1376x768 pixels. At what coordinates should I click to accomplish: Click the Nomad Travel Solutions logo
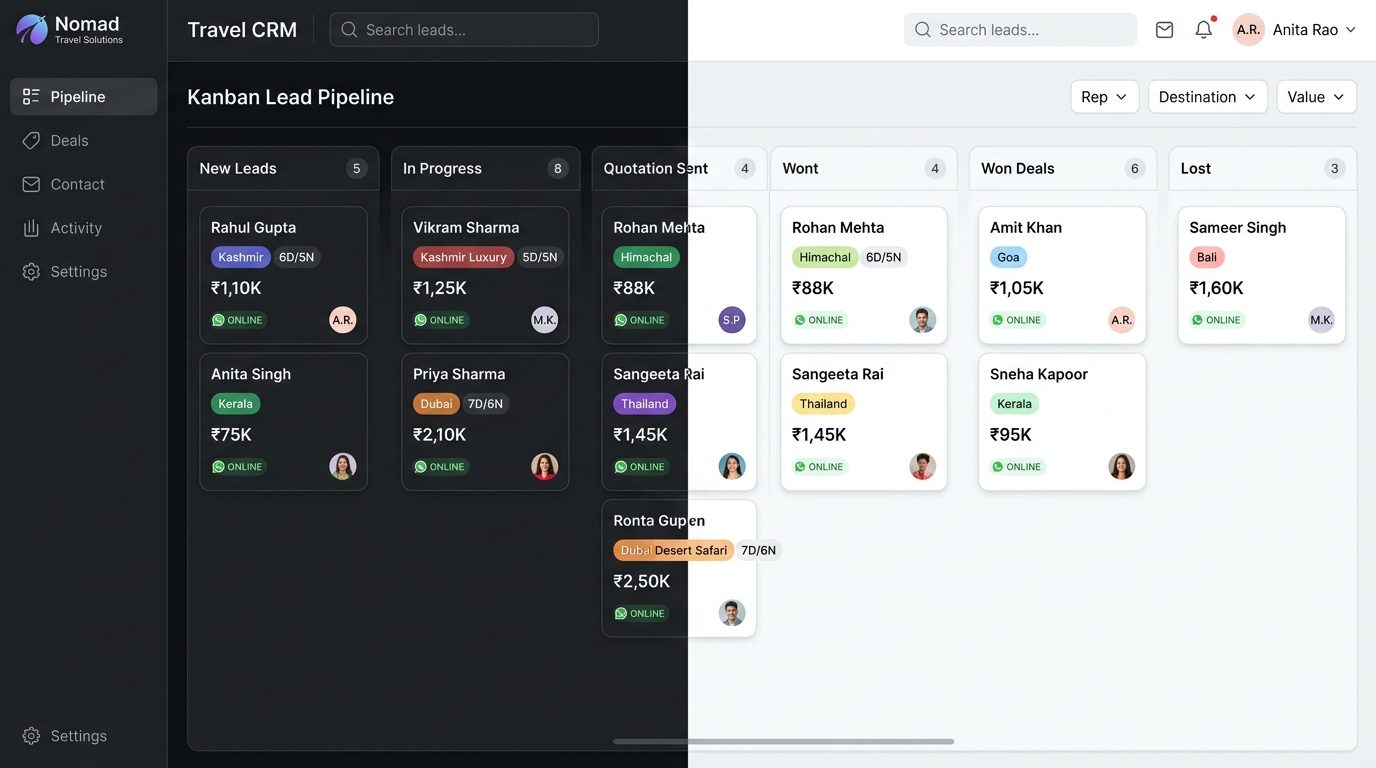[x=69, y=29]
